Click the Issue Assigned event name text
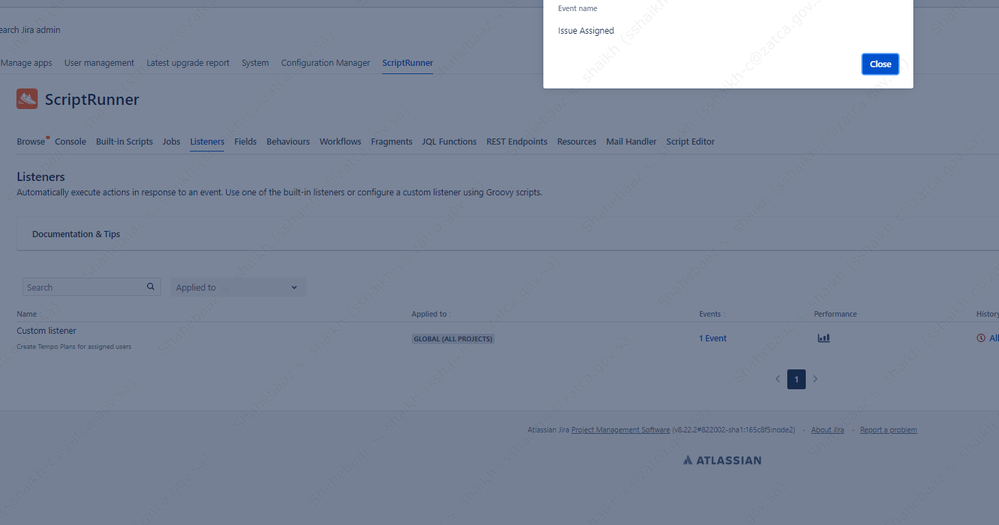Screen dimensions: 999x525 click(x=586, y=31)
